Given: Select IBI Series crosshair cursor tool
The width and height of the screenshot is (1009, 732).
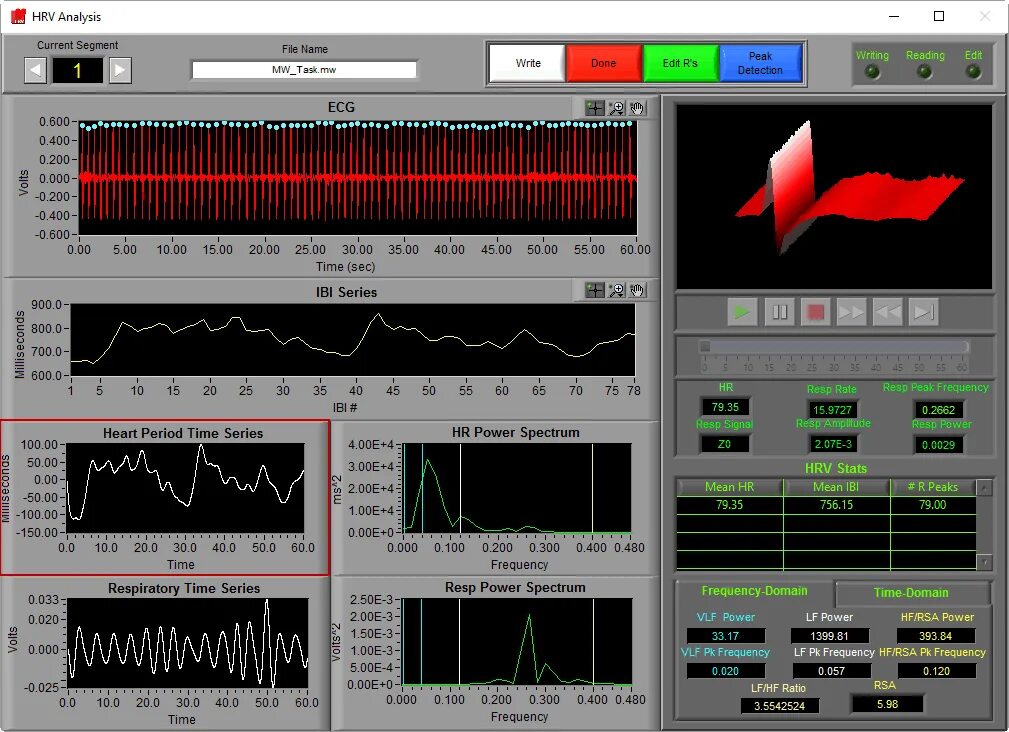Looking at the screenshot, I should tap(595, 291).
